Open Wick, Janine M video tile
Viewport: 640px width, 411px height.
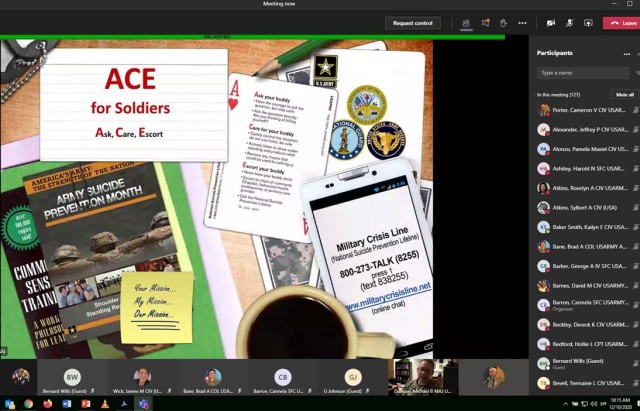click(x=142, y=378)
